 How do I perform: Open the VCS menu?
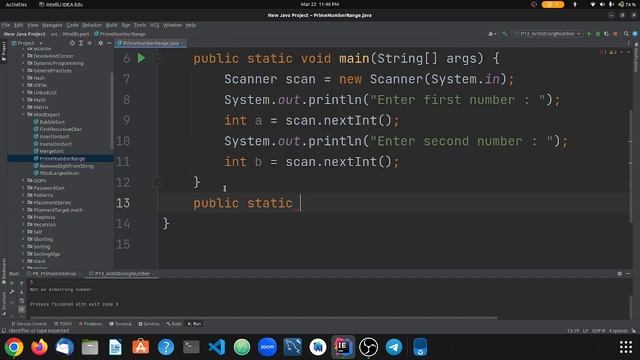click(x=155, y=25)
